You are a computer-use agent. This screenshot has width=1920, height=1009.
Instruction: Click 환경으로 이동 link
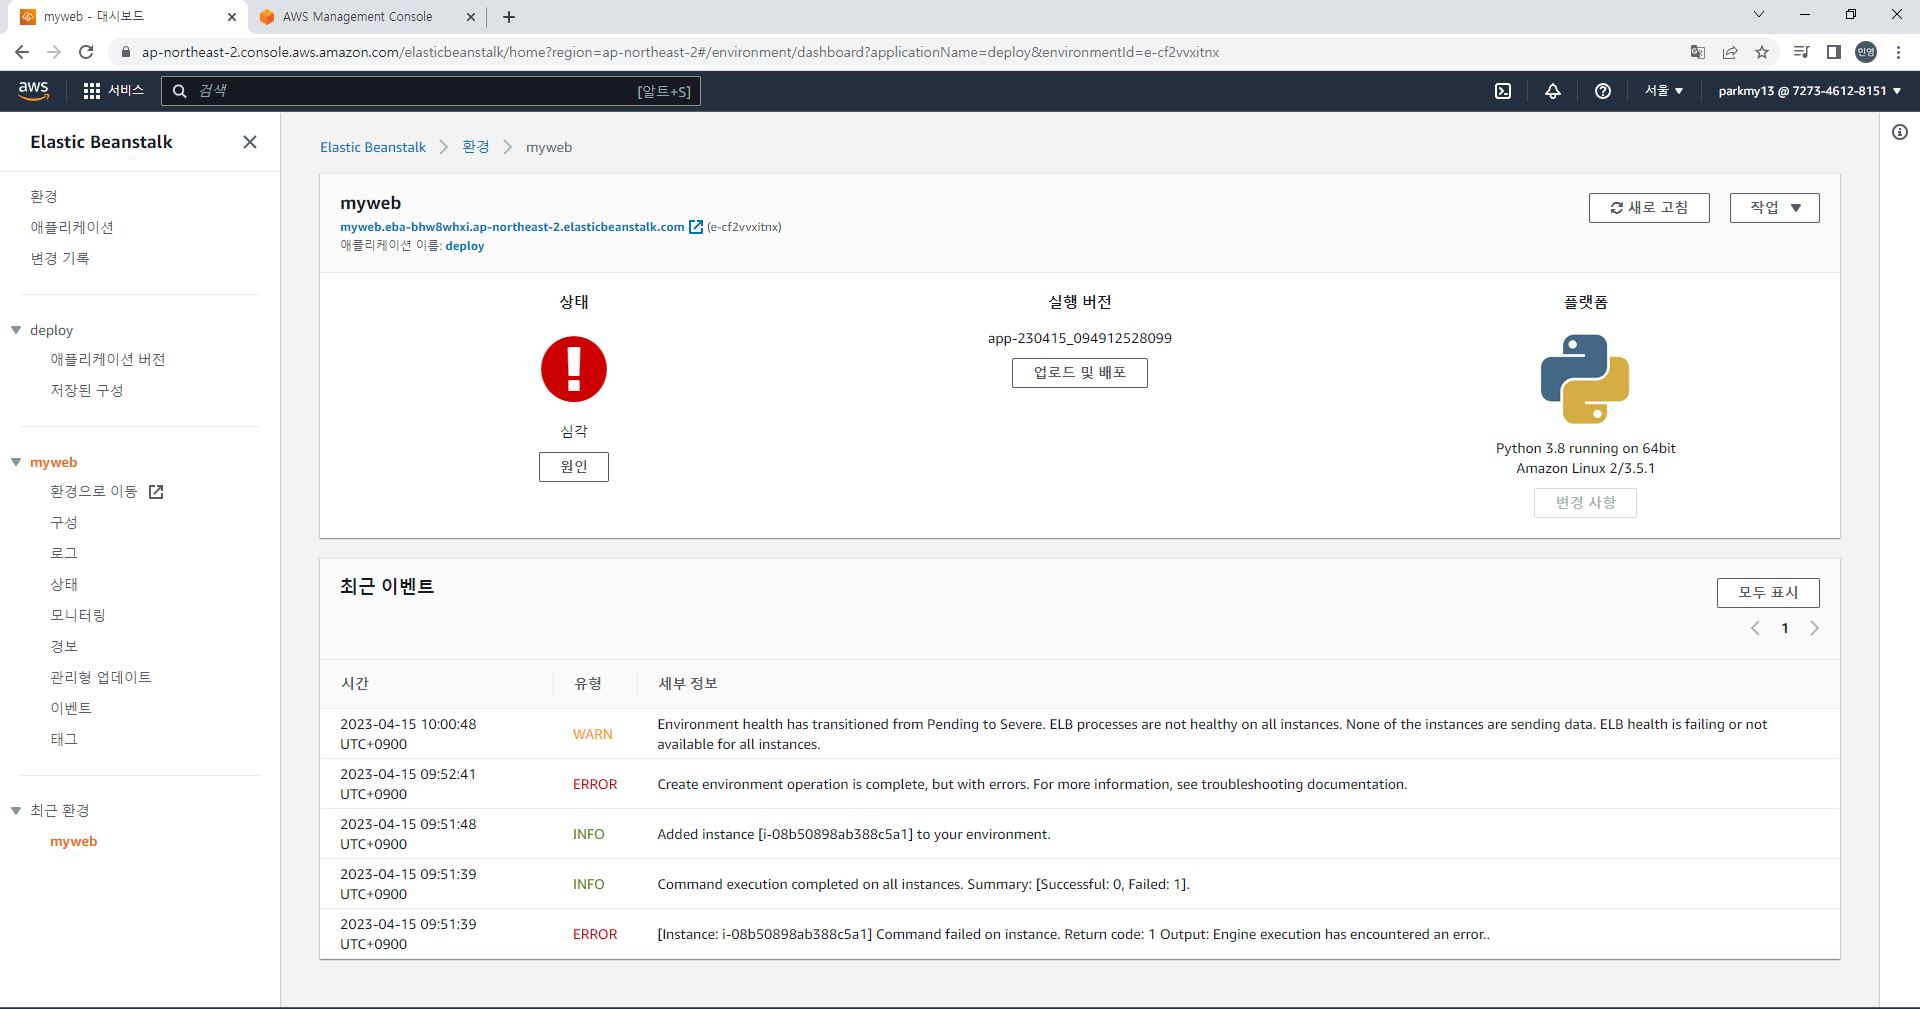pos(107,491)
